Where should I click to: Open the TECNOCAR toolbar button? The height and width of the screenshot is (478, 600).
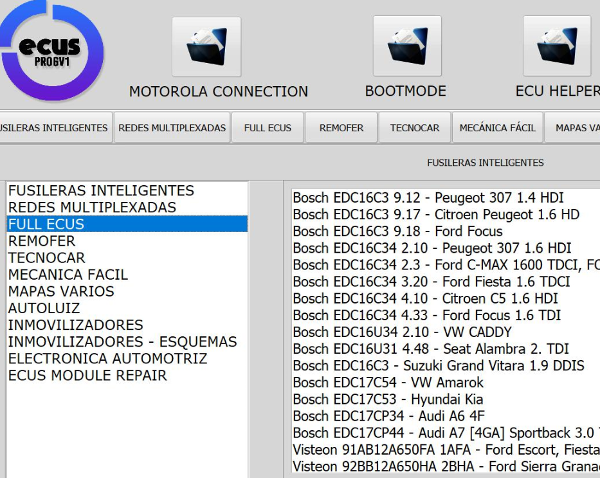point(415,127)
